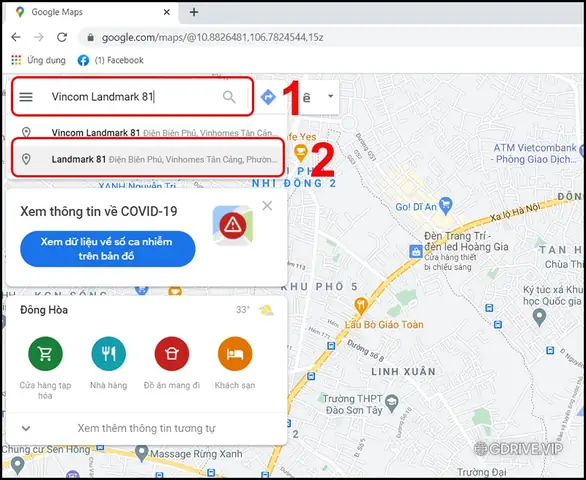Viewport: 586px width, 480px height.
Task: Click the browser back arrow
Action: (x=16, y=37)
